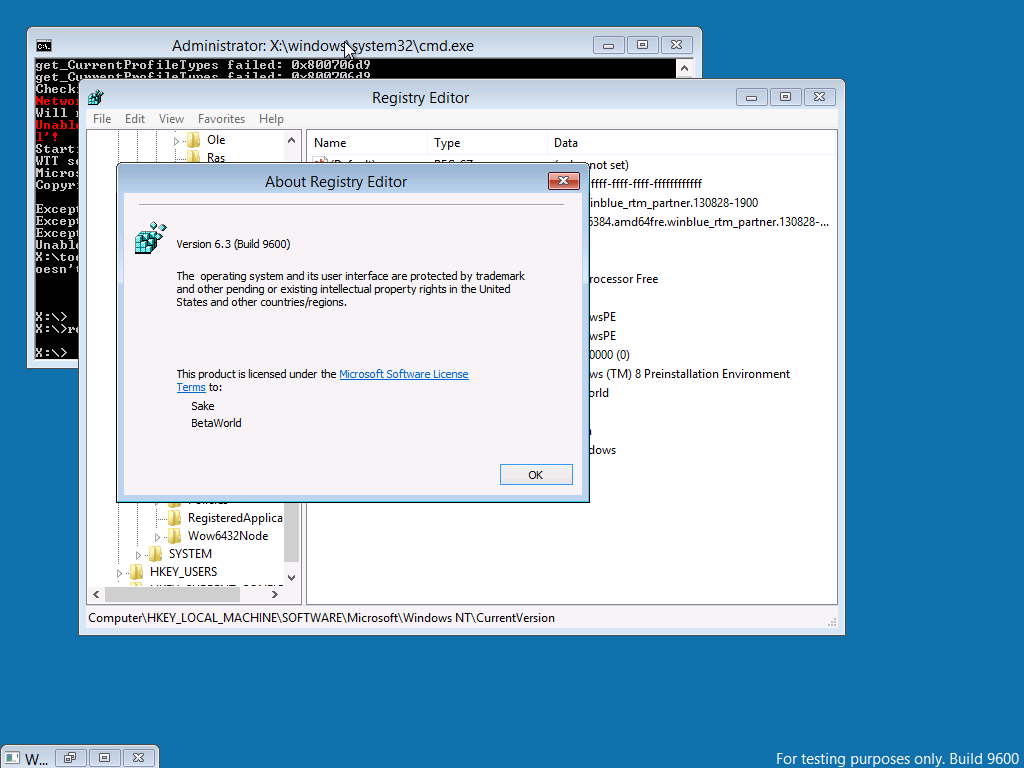The image size is (1024, 768).
Task: Select the Wow6432Node tree item label
Action: 228,536
